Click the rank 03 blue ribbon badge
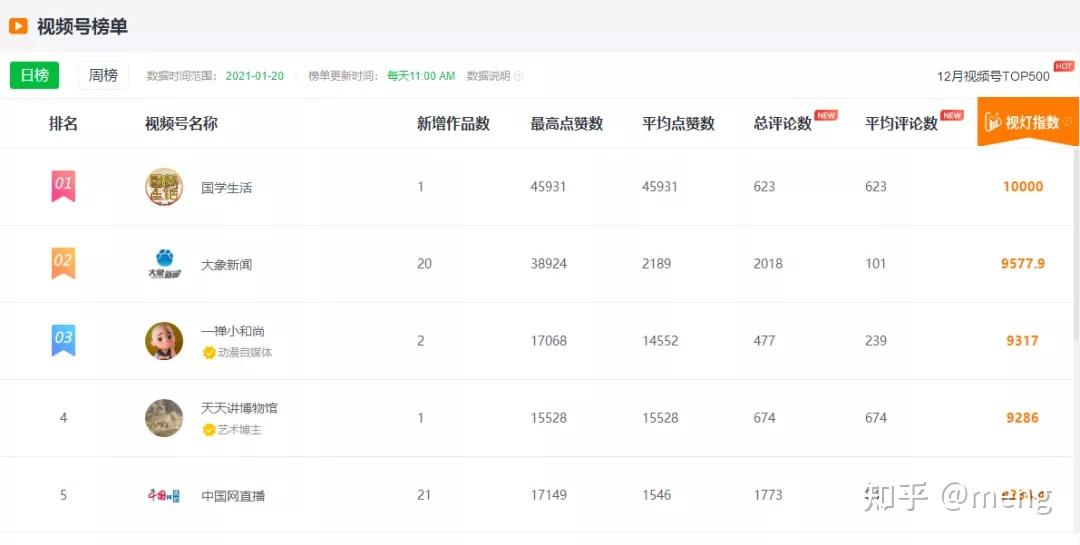Image resolution: width=1080 pixels, height=545 pixels. (x=63, y=340)
